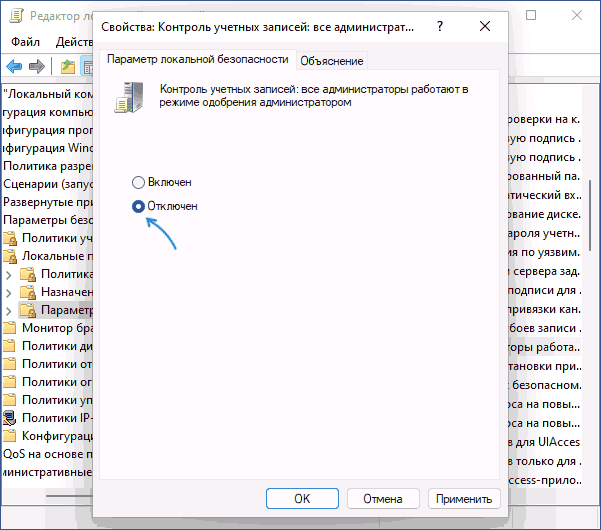Screen dimensions: 601x530
Task: Click the "Монитор бра..." folder icon
Action: (x=10, y=328)
